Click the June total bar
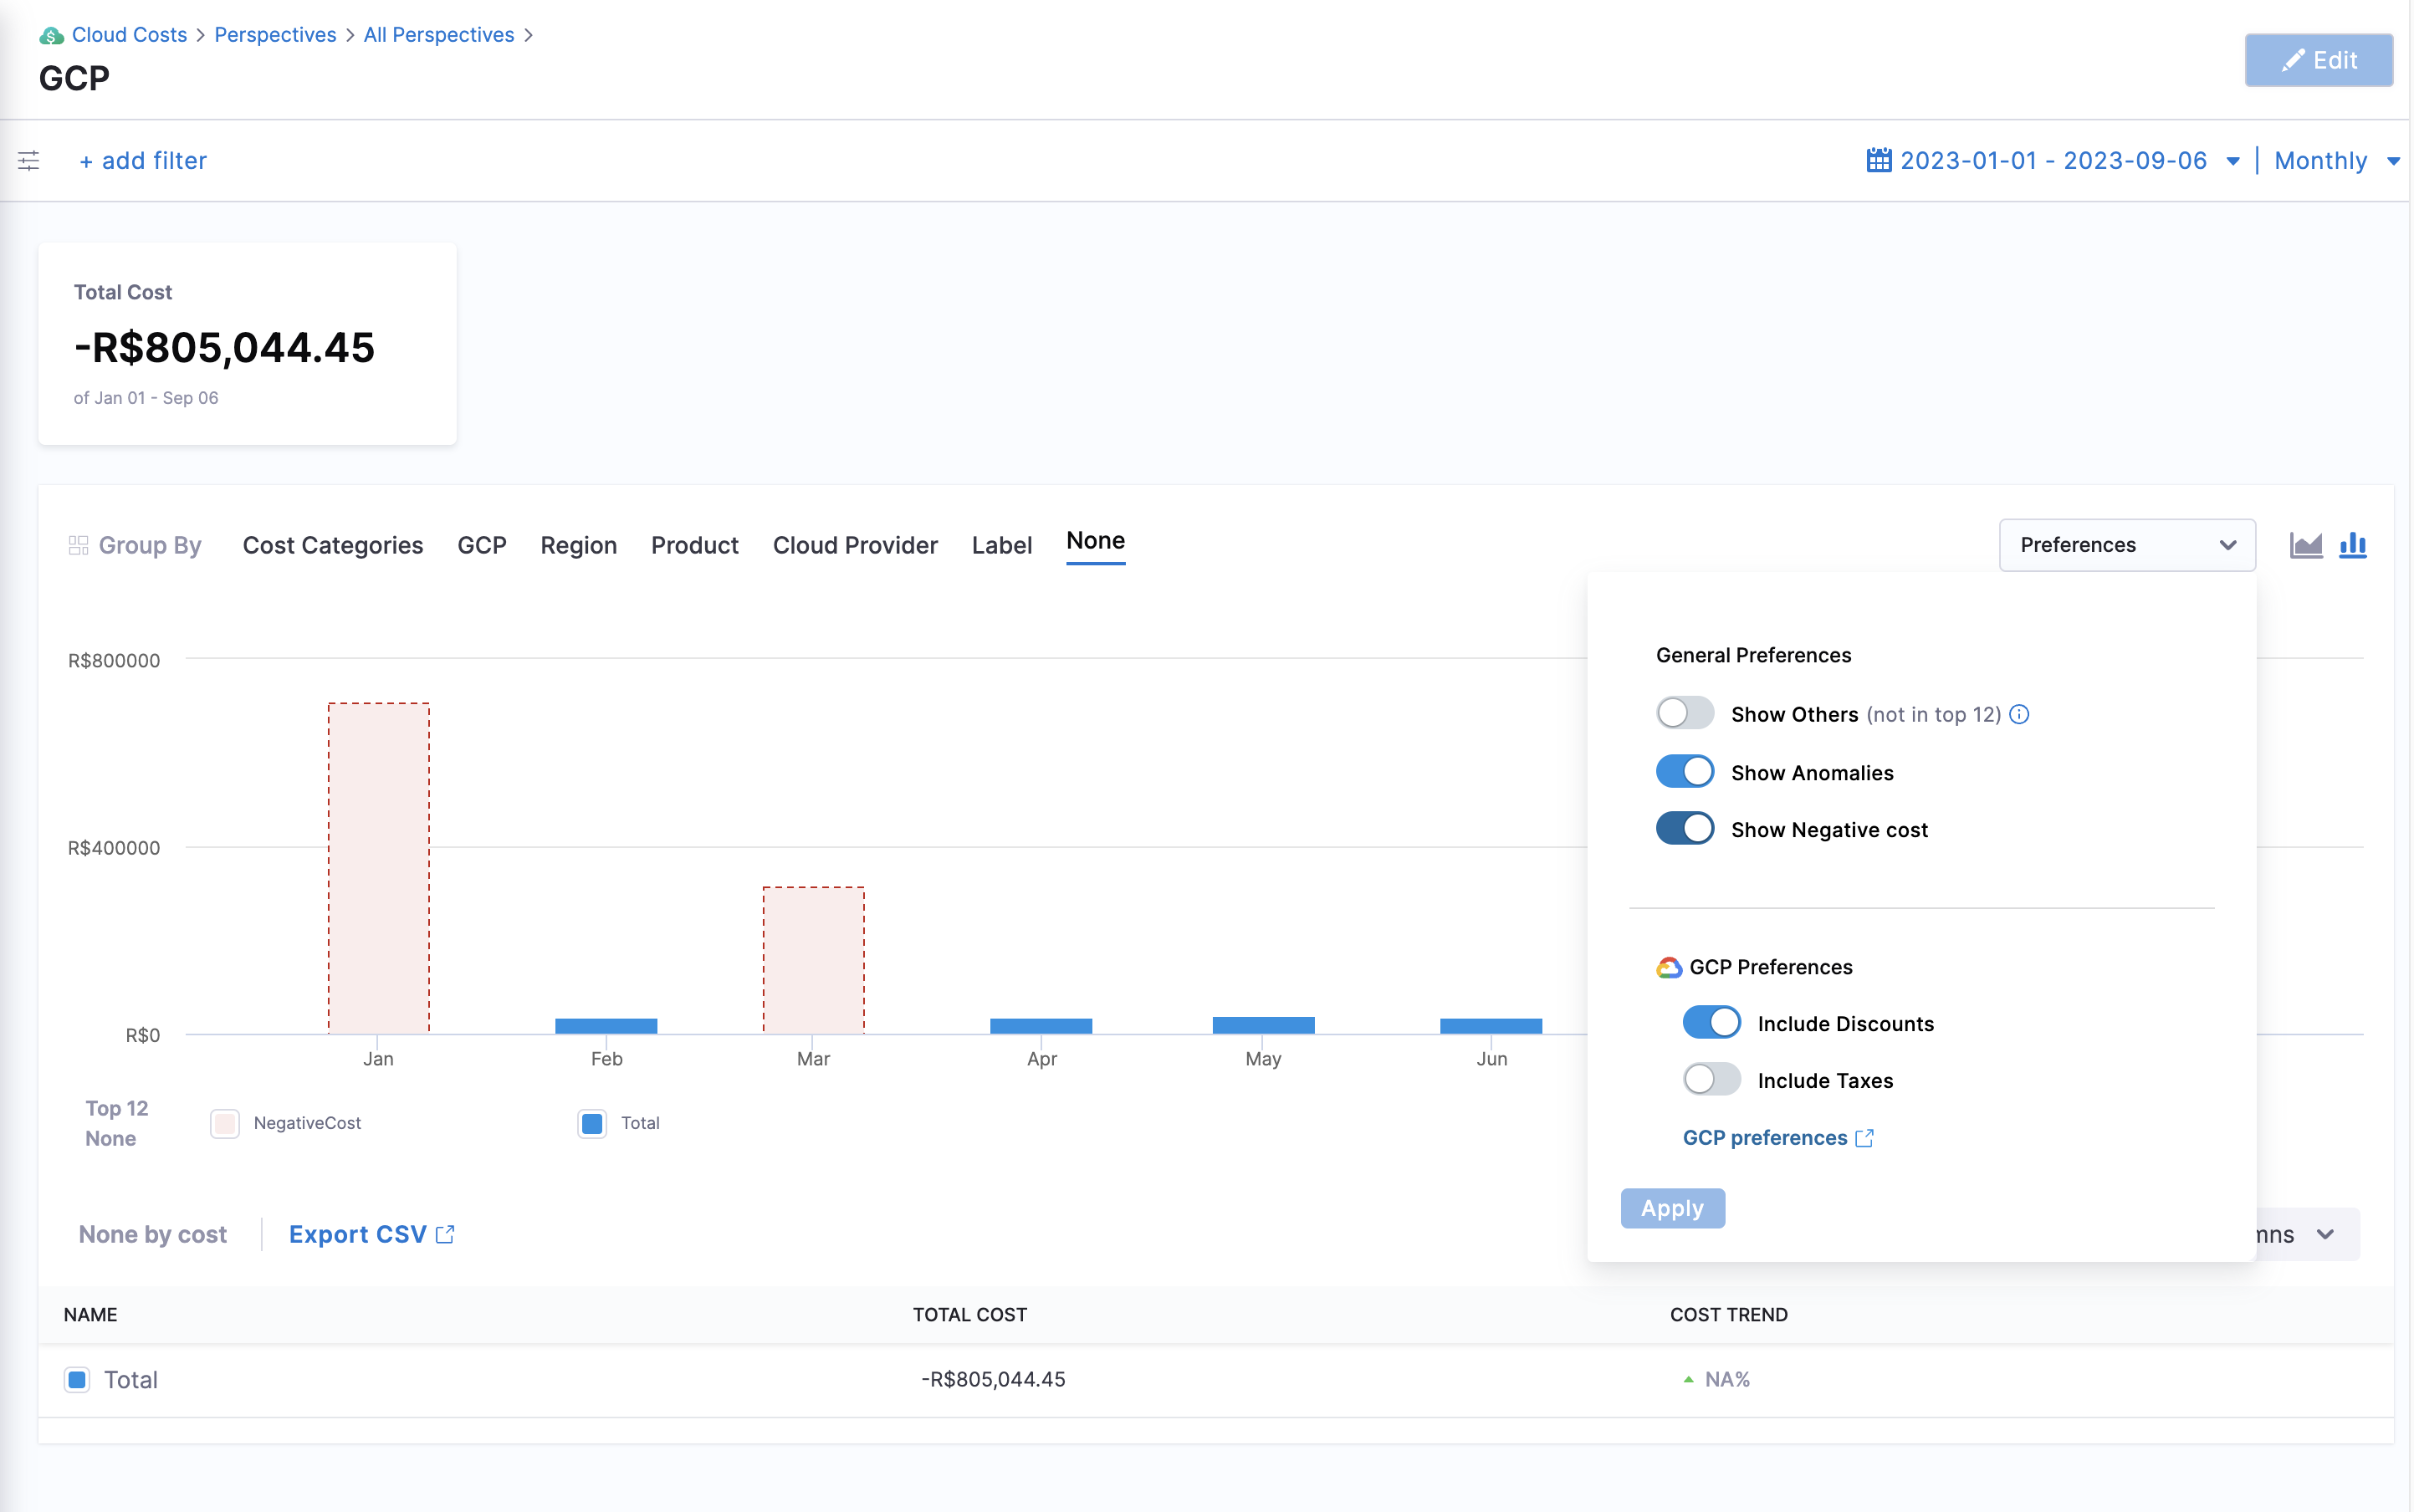 tap(1490, 1026)
